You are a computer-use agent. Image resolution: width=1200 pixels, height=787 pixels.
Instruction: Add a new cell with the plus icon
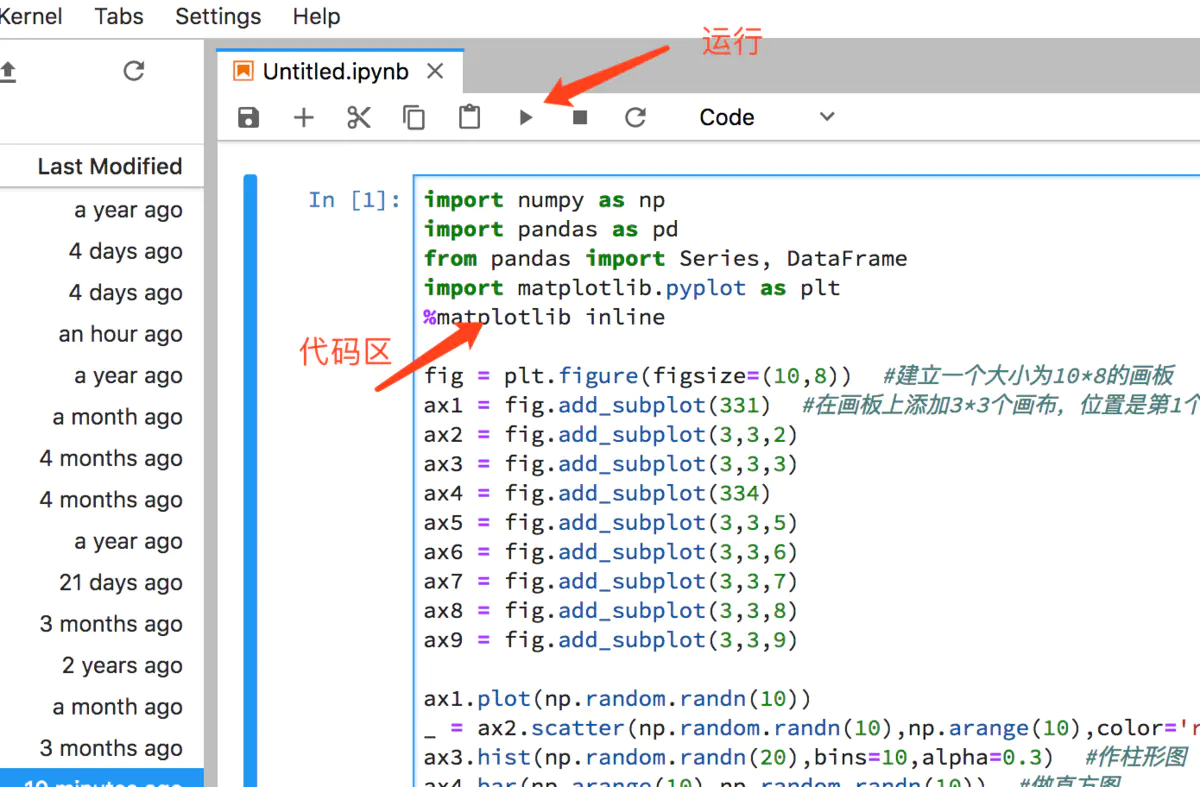303,117
